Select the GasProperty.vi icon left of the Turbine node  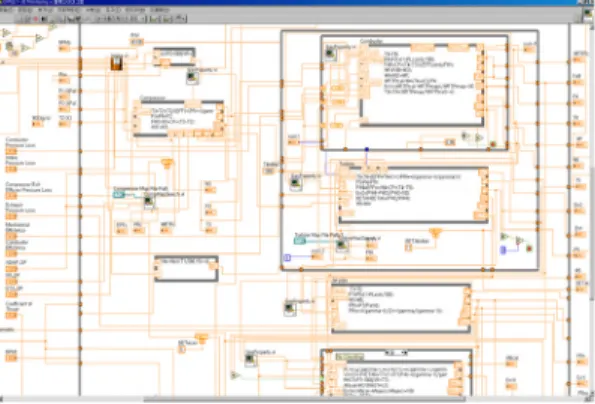[x=296, y=184]
